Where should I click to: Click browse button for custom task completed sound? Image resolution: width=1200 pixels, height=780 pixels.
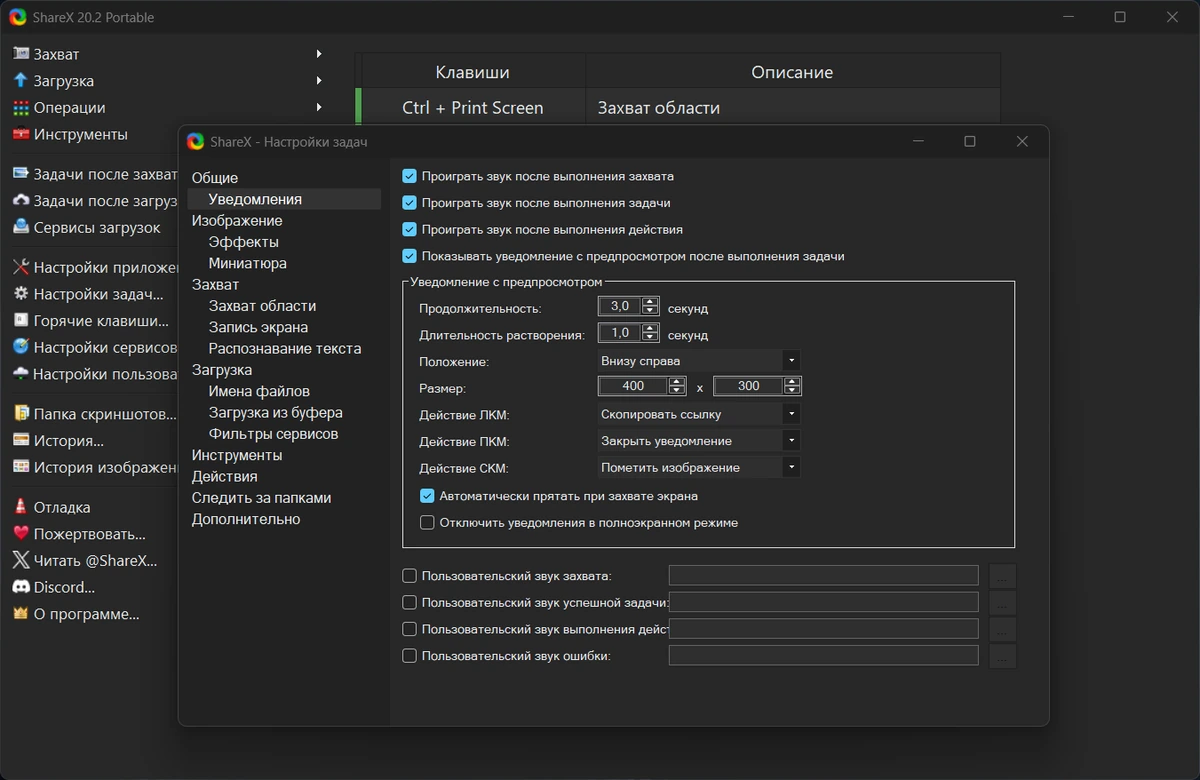coord(1002,603)
